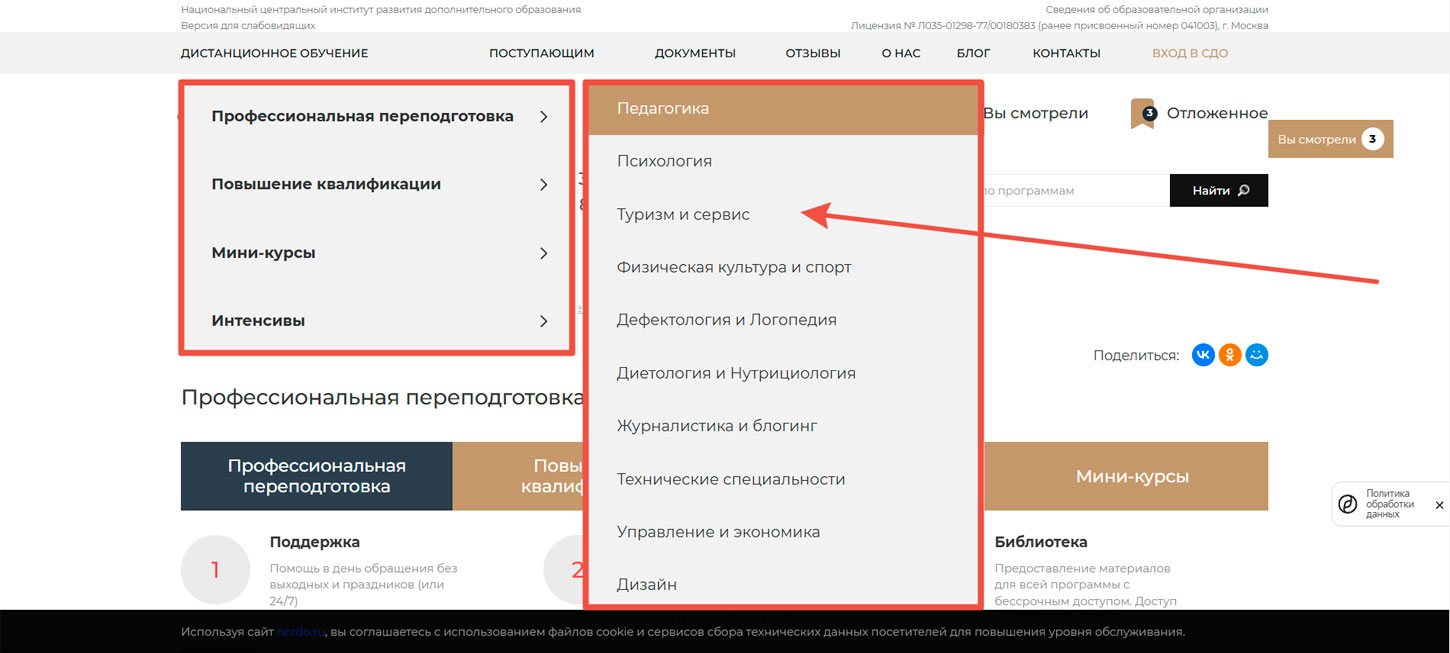Go to Отзывы in the navigation bar

813,53
